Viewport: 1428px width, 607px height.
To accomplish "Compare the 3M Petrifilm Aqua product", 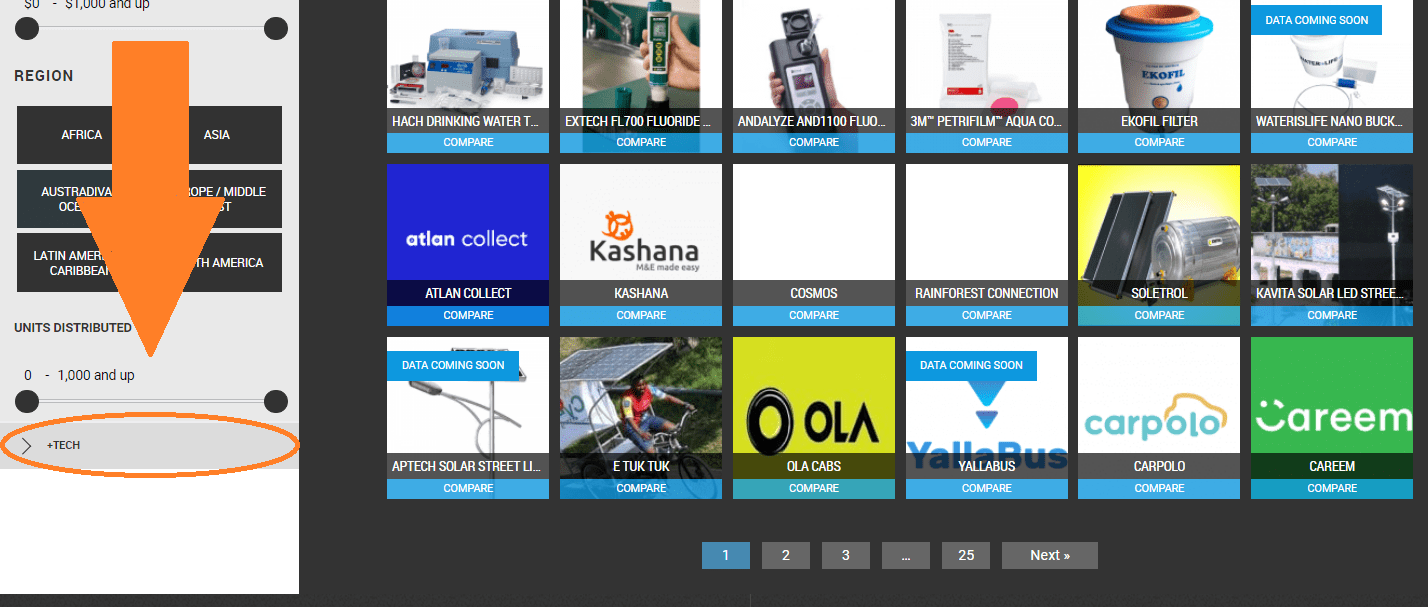I will tap(987, 142).
